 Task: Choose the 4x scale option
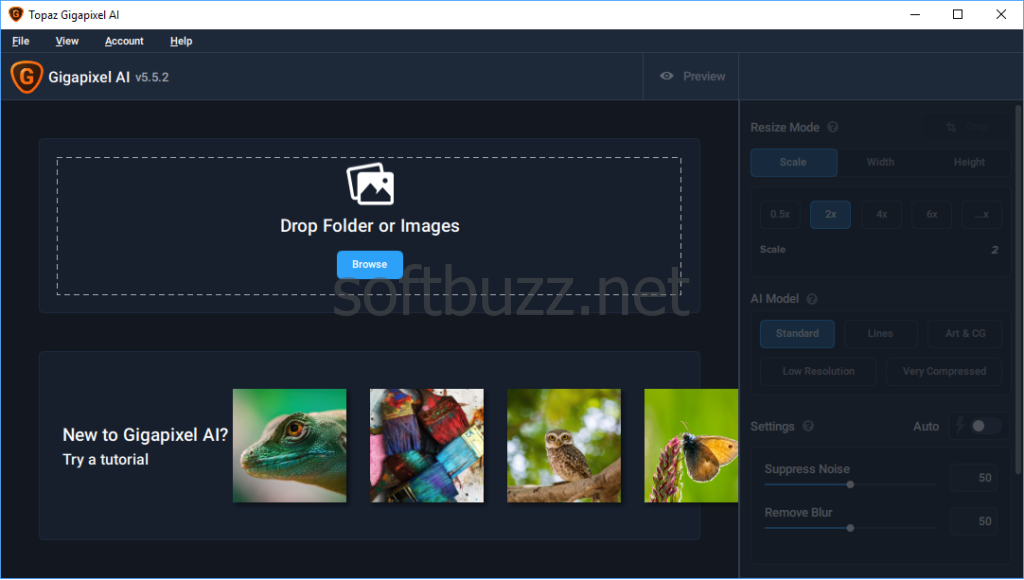881,214
